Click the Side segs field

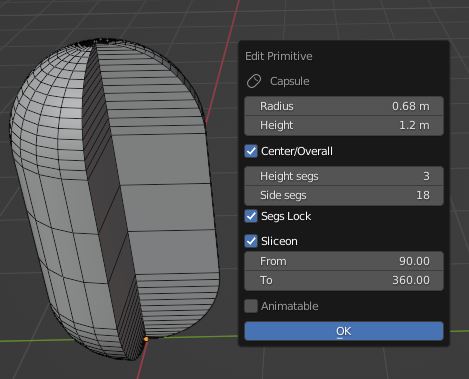click(344, 195)
